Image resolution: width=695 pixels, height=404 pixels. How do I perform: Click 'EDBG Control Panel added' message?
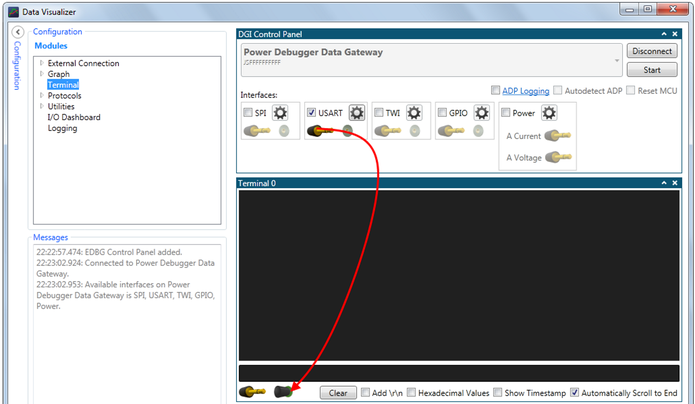pyautogui.click(x=109, y=252)
